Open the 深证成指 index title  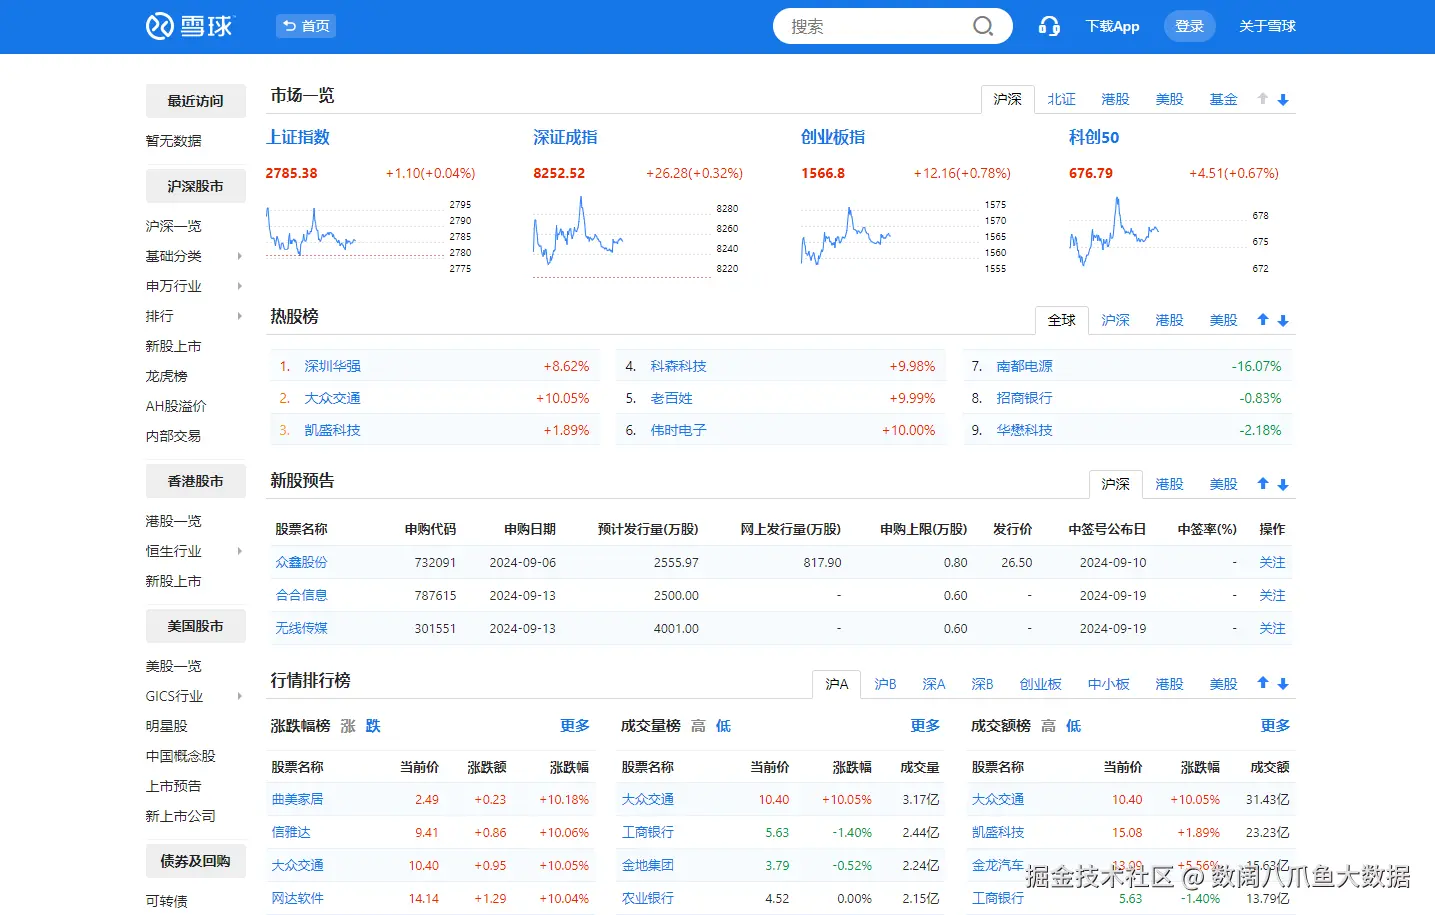coord(565,137)
